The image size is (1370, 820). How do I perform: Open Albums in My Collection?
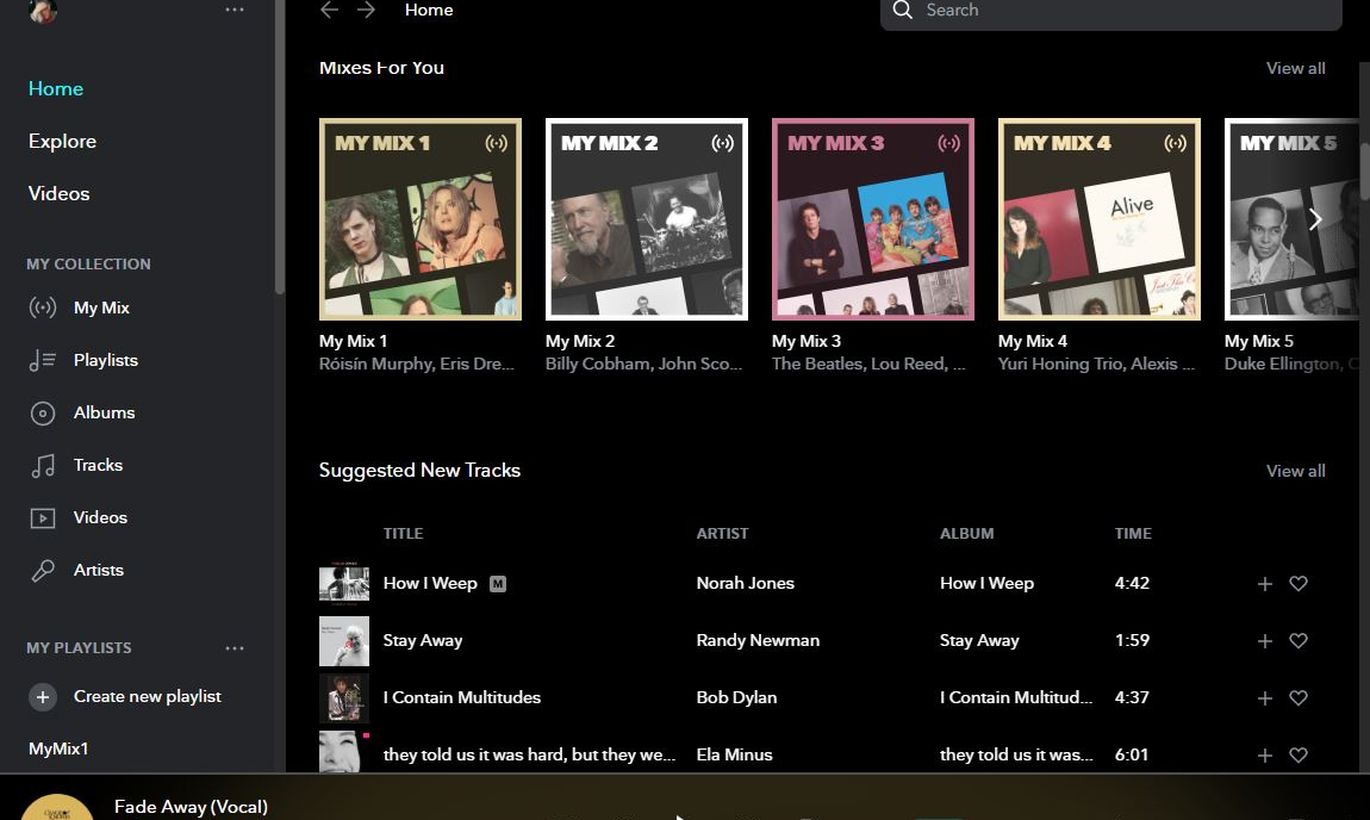point(104,412)
